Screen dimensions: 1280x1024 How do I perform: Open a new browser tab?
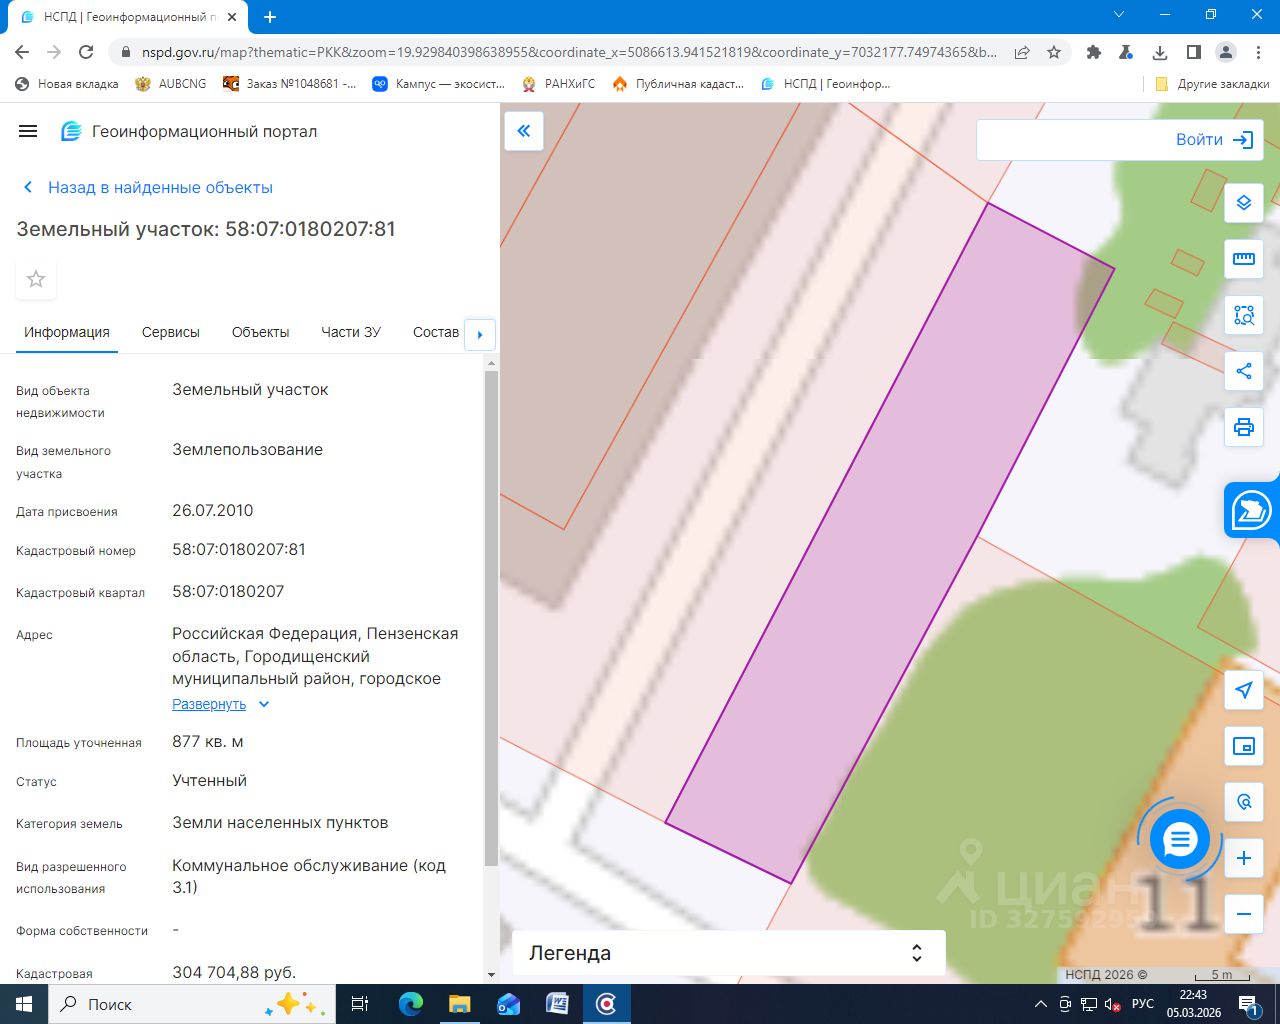270,17
